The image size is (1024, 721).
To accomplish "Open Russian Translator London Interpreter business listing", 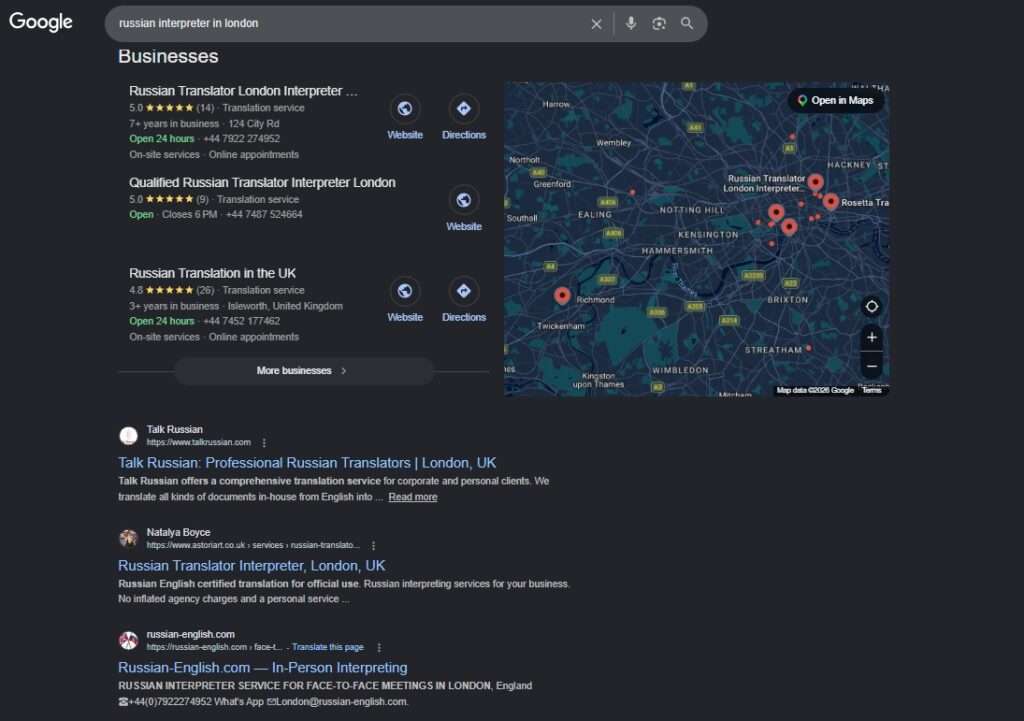I will (x=243, y=91).
